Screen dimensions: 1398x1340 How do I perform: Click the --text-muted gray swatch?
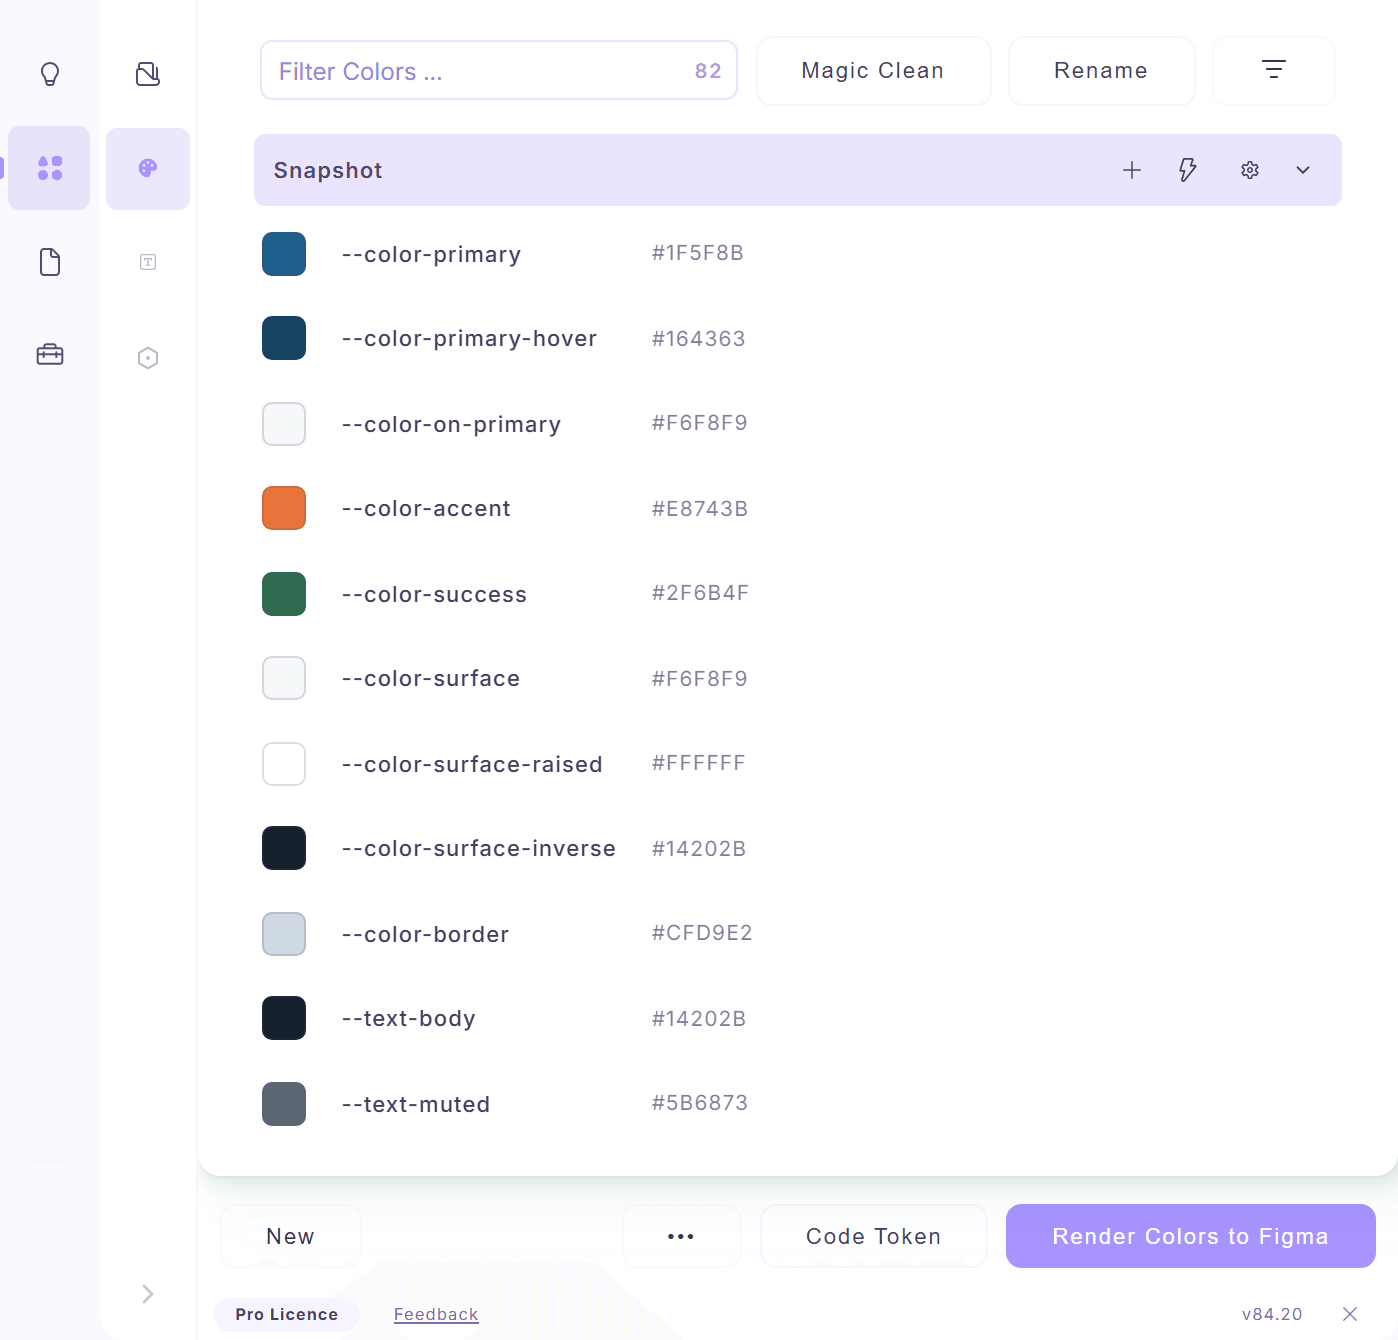click(284, 1104)
